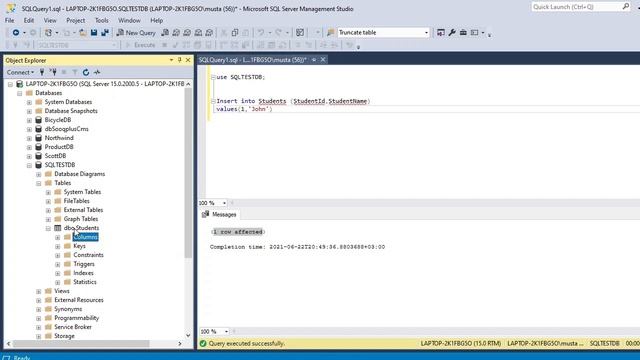Open the Connect dropdown in Object Explorer
This screenshot has height=360, width=640.
[20, 72]
